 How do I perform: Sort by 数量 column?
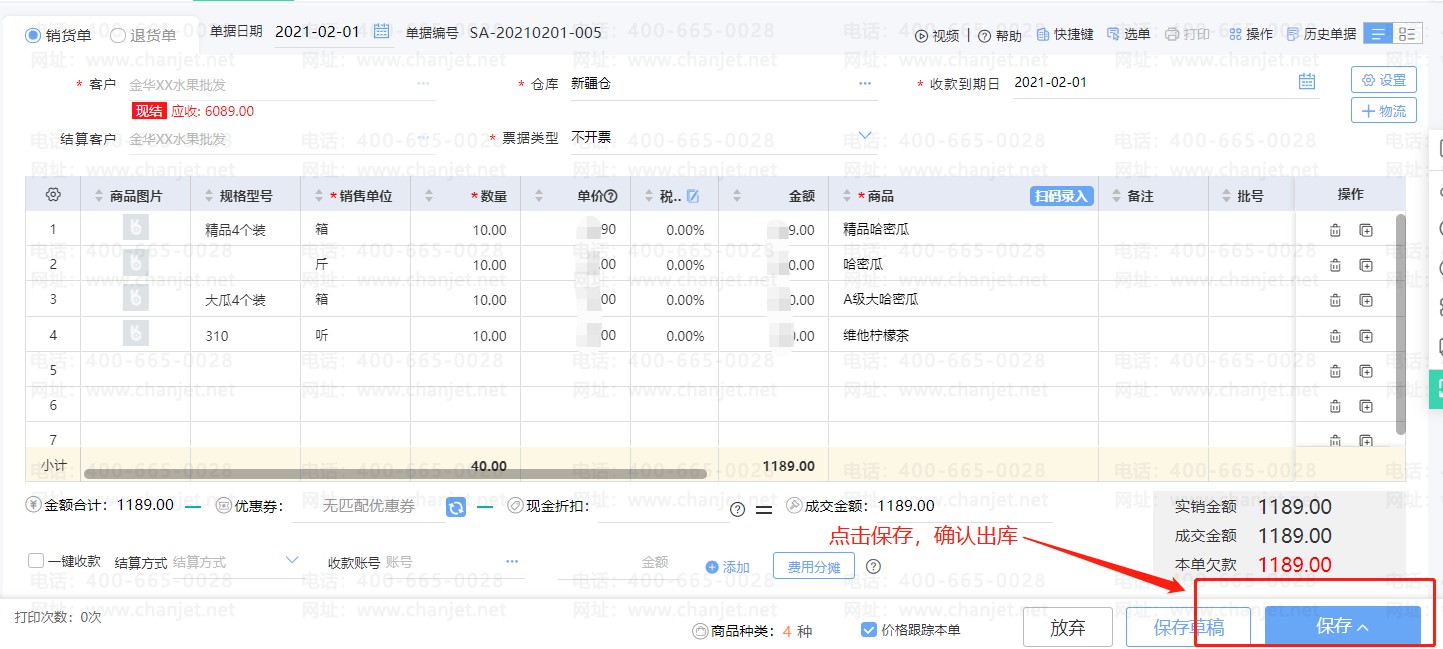click(x=429, y=196)
